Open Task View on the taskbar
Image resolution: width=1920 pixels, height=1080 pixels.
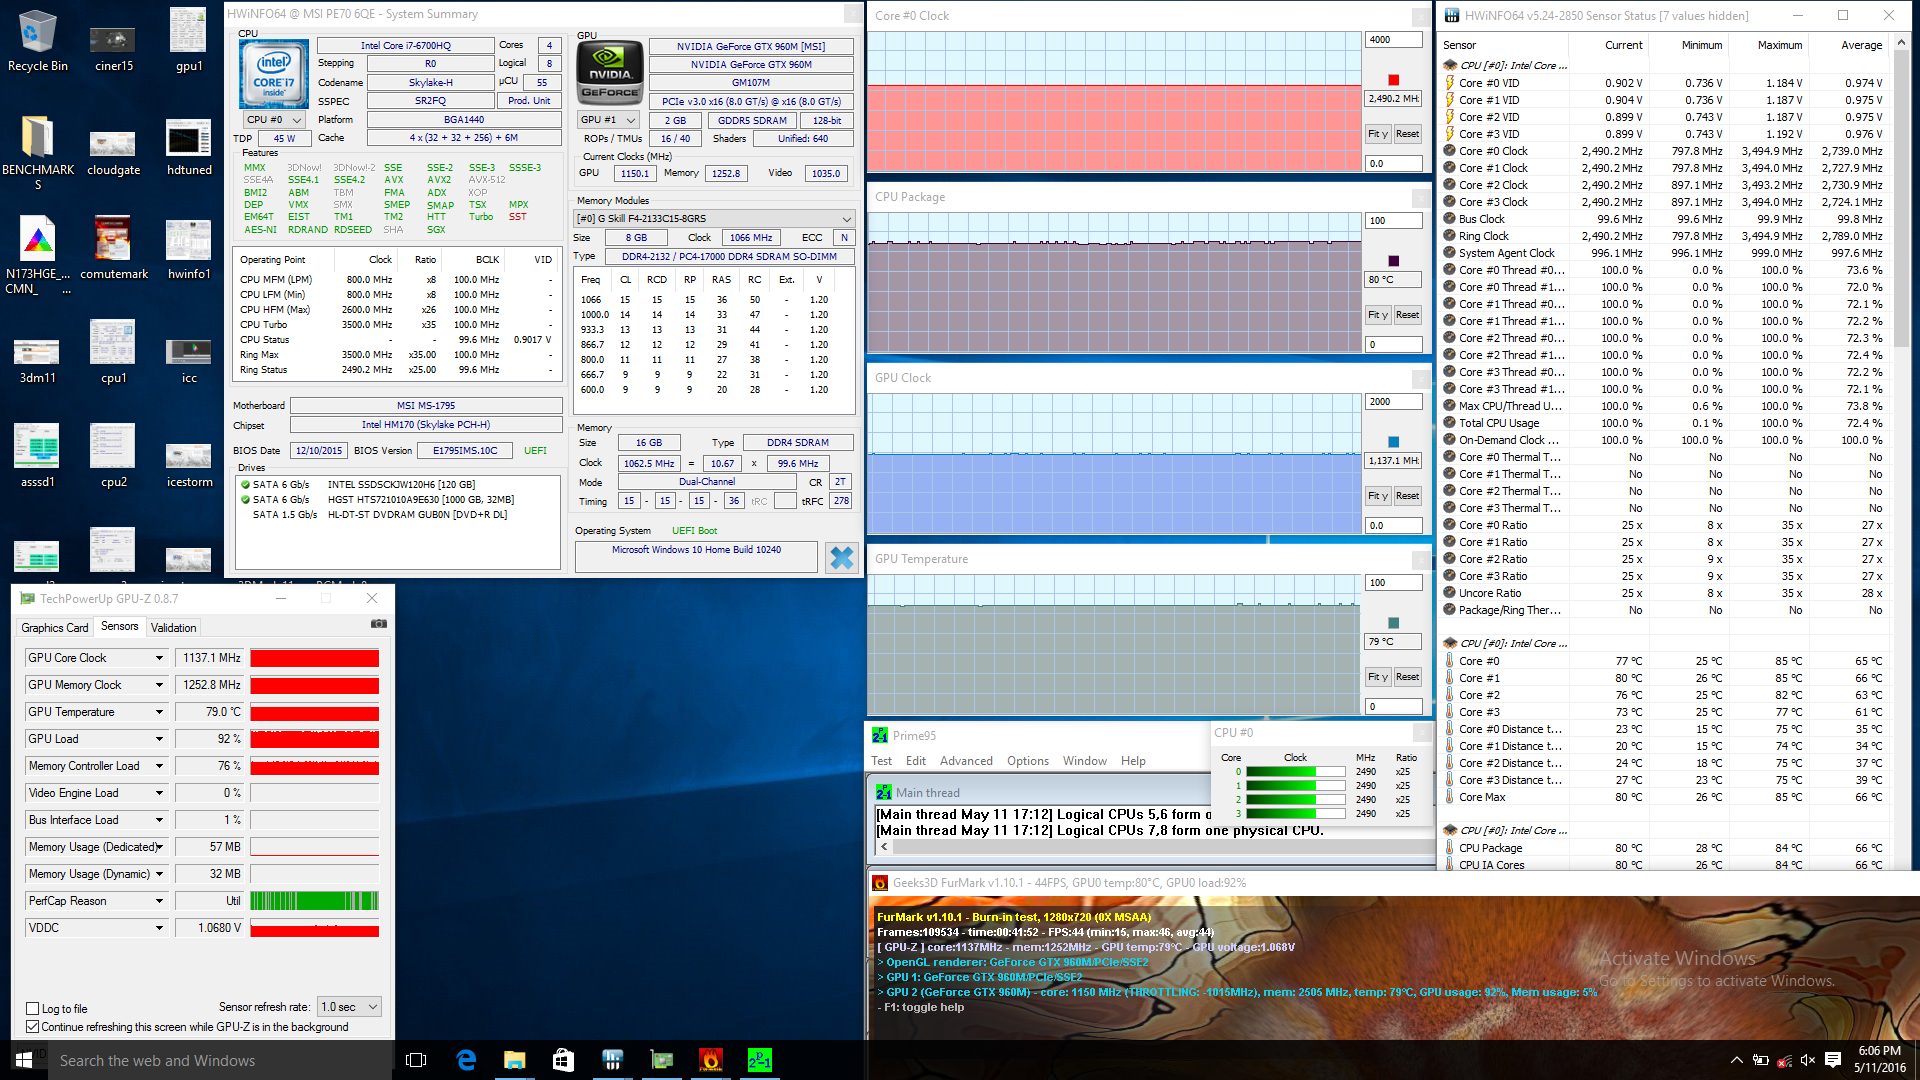pyautogui.click(x=416, y=1060)
